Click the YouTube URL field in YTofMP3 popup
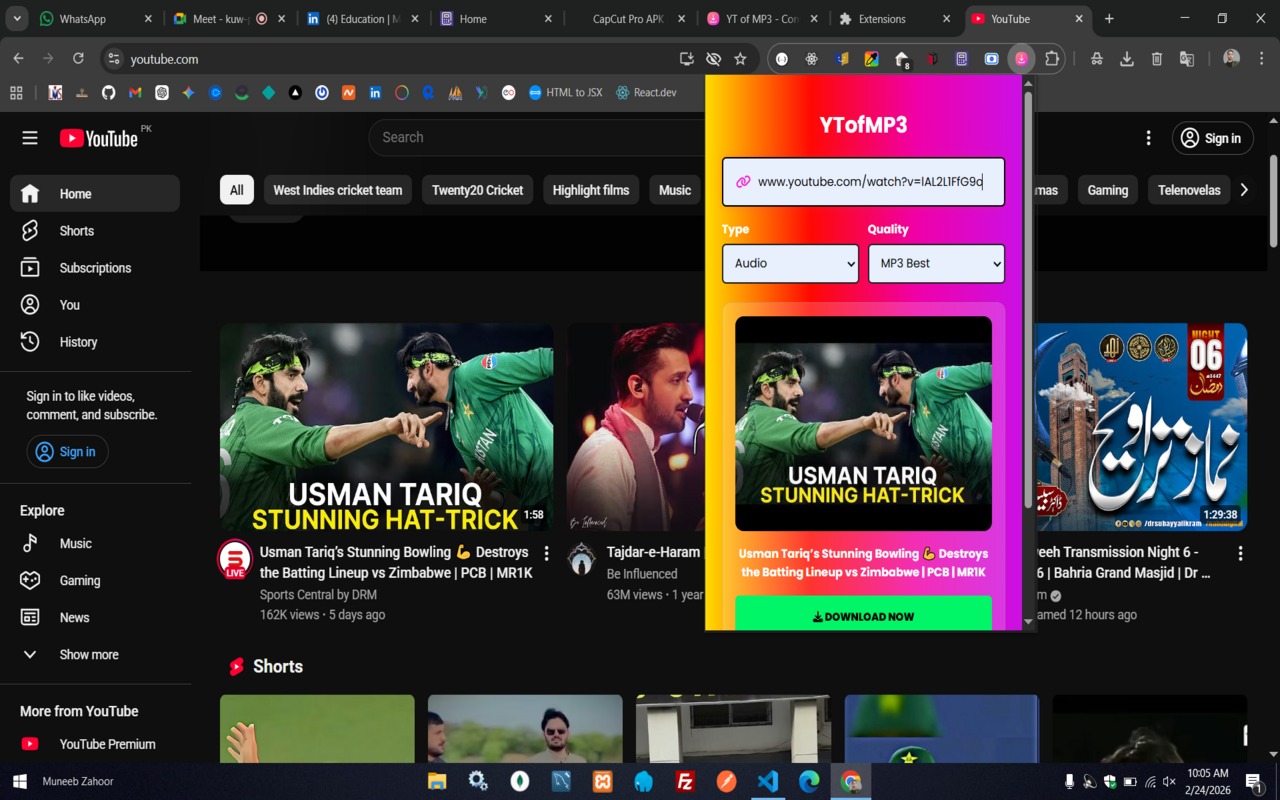1280x800 pixels. pyautogui.click(x=863, y=182)
